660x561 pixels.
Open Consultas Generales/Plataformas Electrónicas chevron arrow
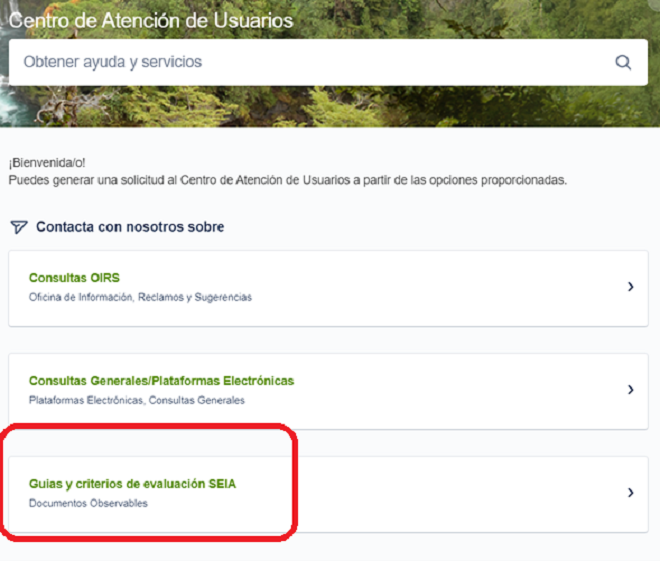pos(630,390)
